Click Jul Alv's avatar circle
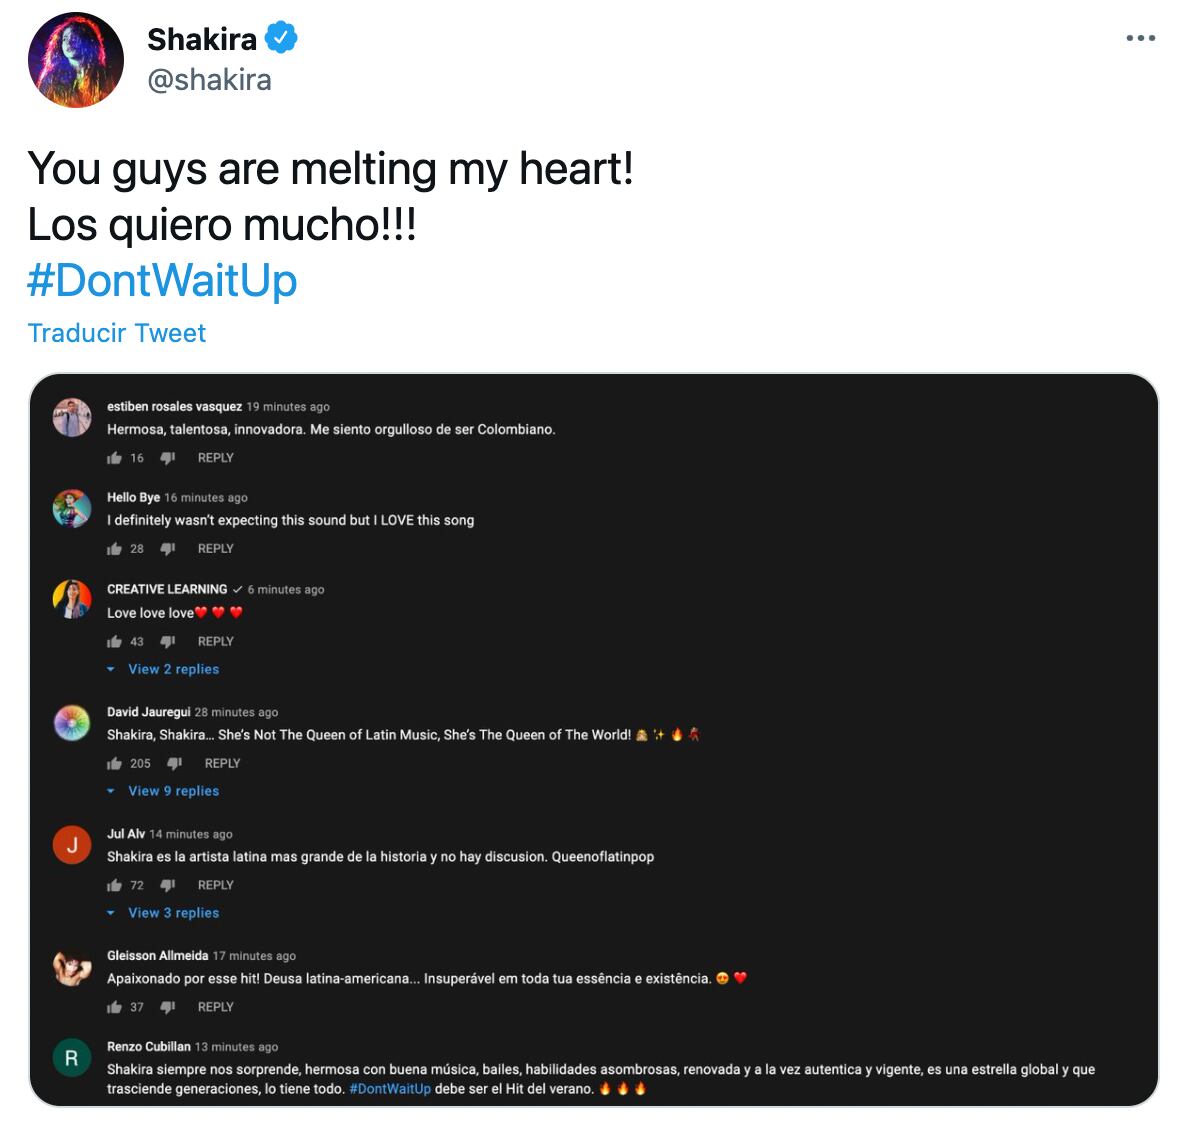Viewport: 1178px width, 1142px height. (x=73, y=845)
